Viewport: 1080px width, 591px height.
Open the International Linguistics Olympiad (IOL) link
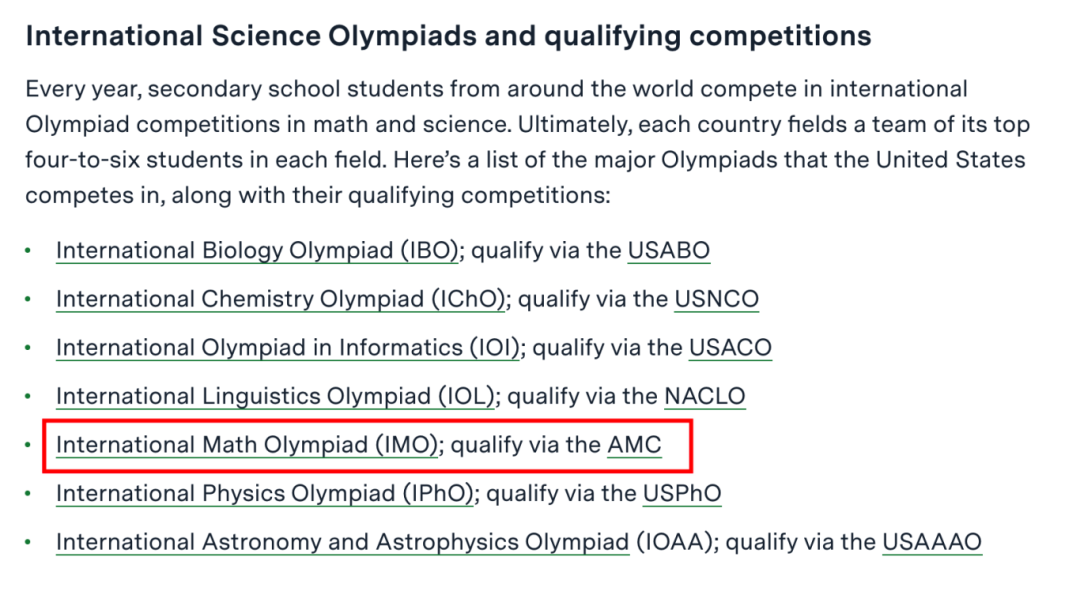pos(276,396)
